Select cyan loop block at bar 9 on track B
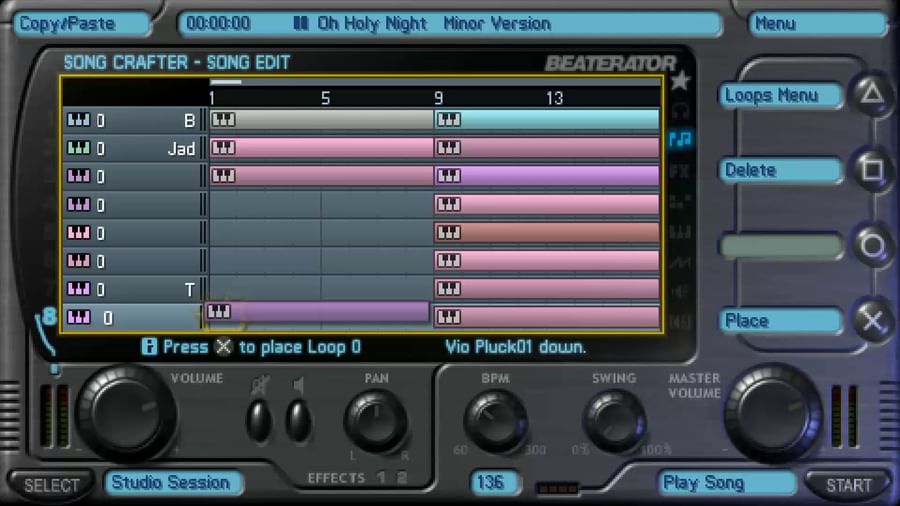 [x=547, y=119]
